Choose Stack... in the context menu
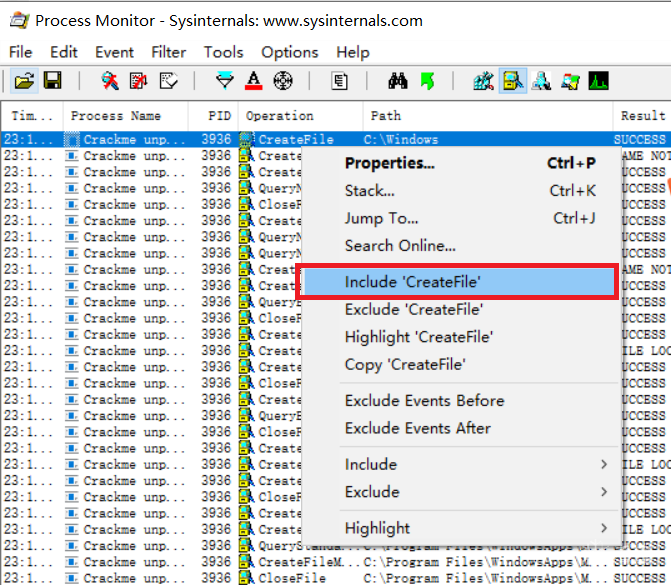This screenshot has height=585, width=671. click(461, 190)
